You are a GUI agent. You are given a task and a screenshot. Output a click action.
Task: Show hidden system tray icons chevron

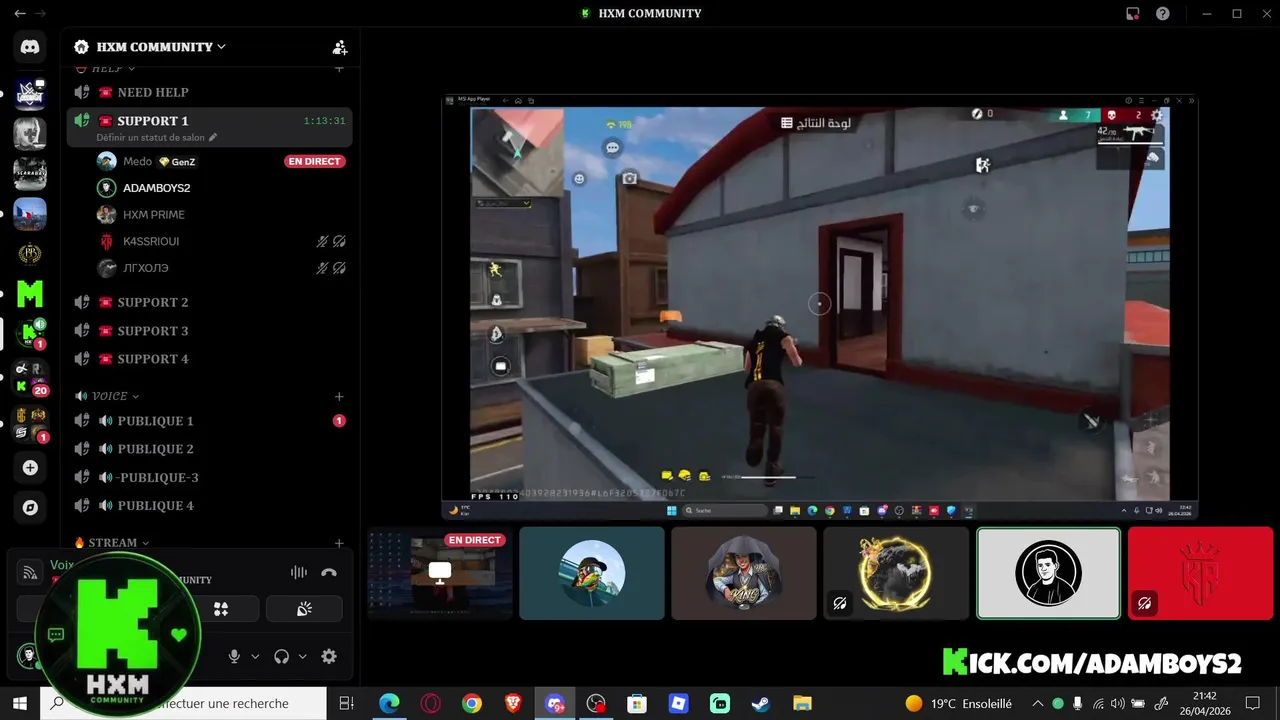coord(1037,703)
